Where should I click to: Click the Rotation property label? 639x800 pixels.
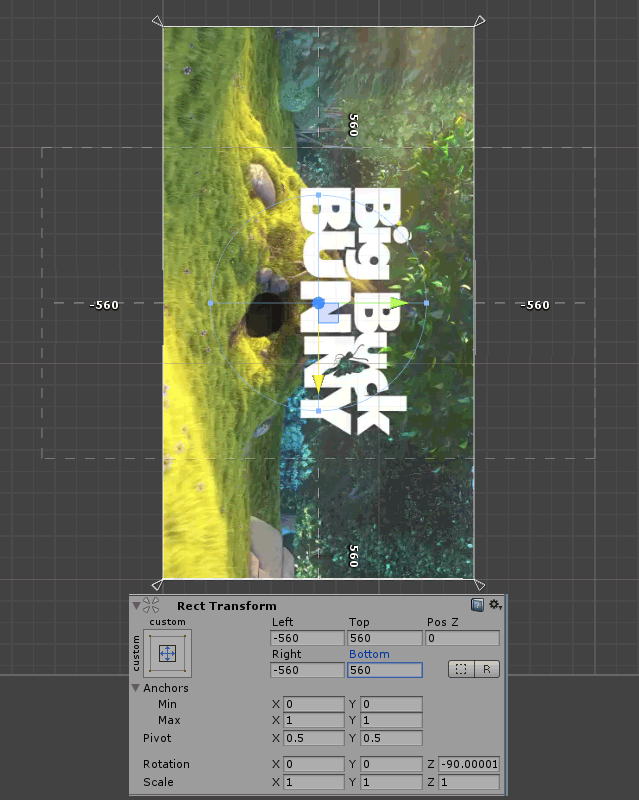[x=166, y=764]
